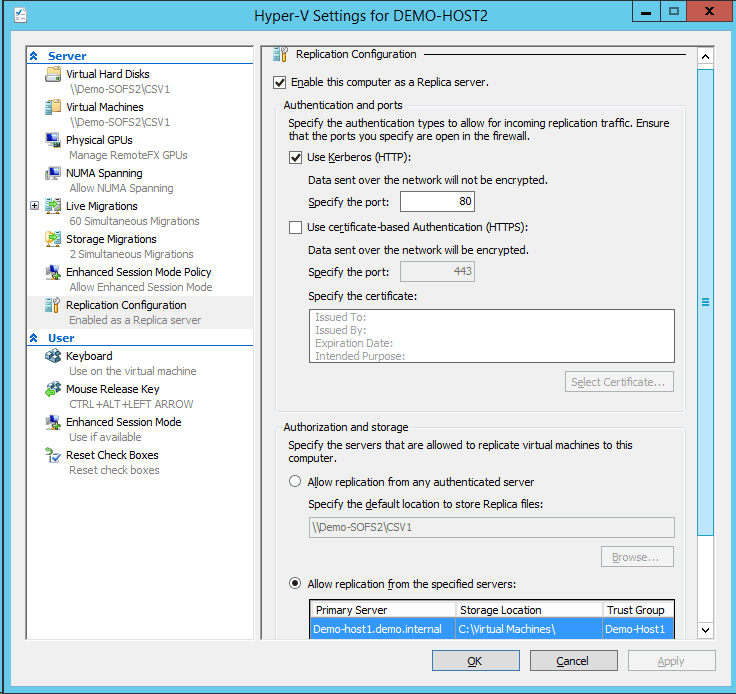Click the User Enhanced Session Mode icon
The image size is (736, 694).
pos(53,422)
